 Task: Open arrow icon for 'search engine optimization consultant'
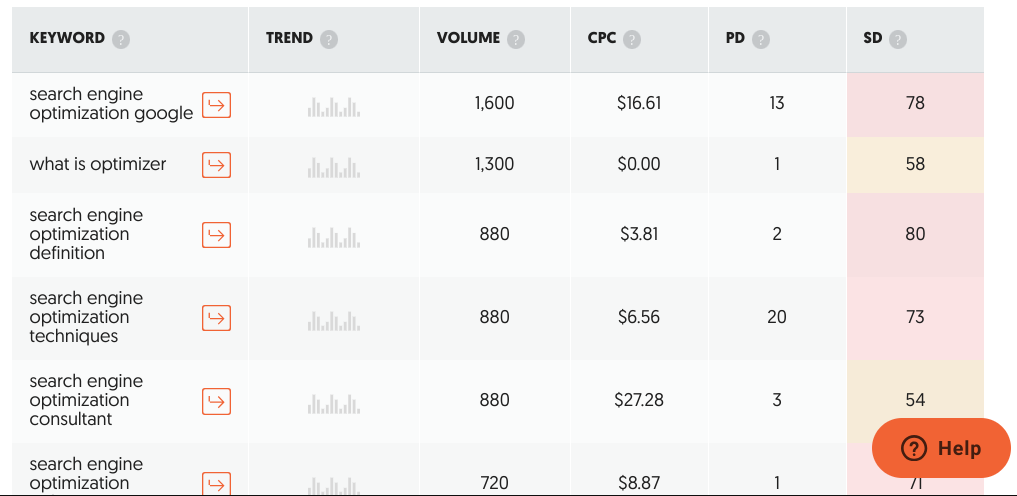pos(217,401)
